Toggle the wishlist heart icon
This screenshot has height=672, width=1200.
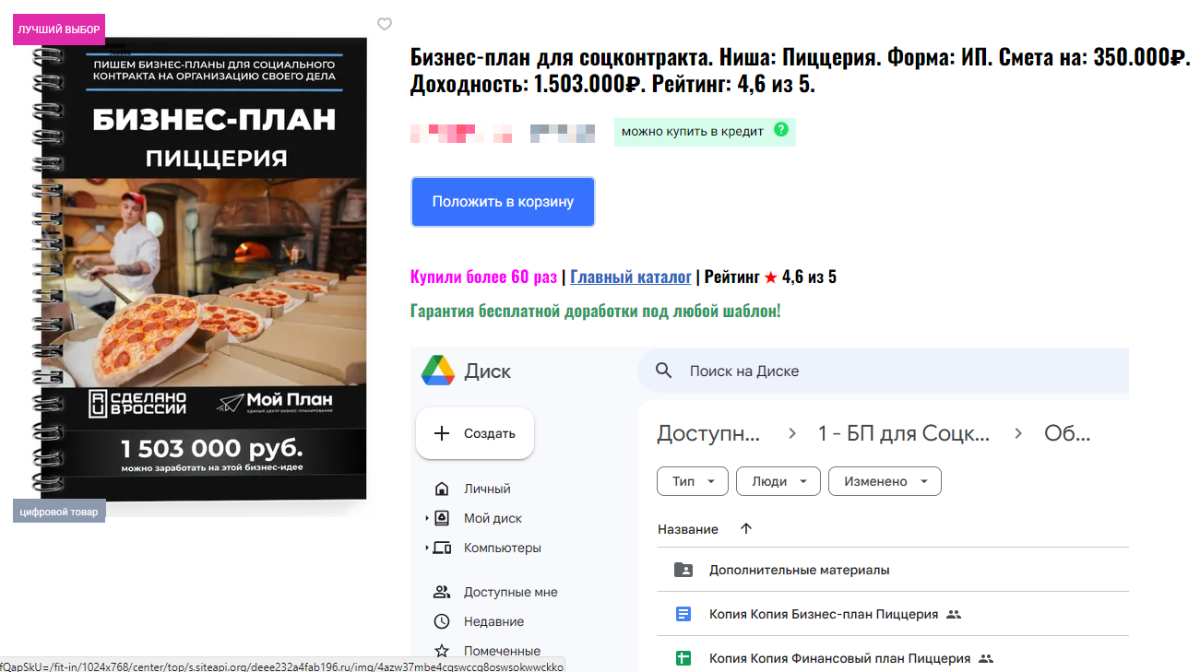click(x=384, y=24)
